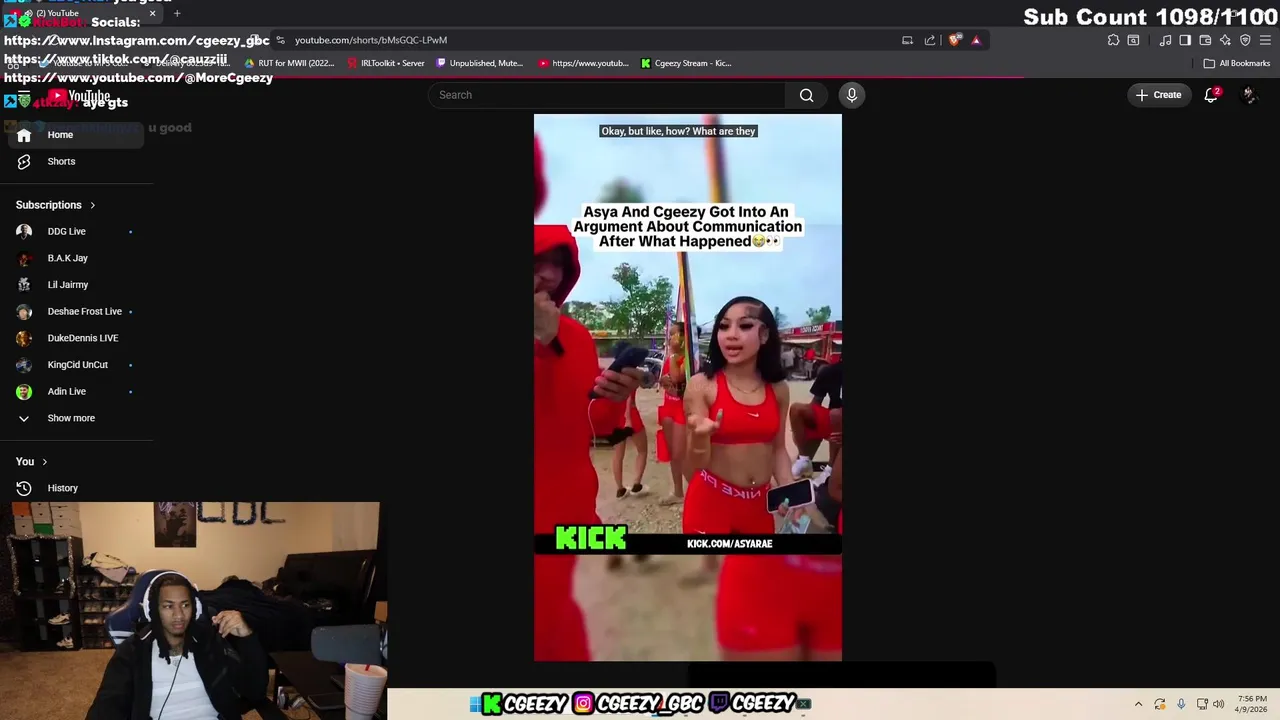Open a new browser tab with plus

177,13
